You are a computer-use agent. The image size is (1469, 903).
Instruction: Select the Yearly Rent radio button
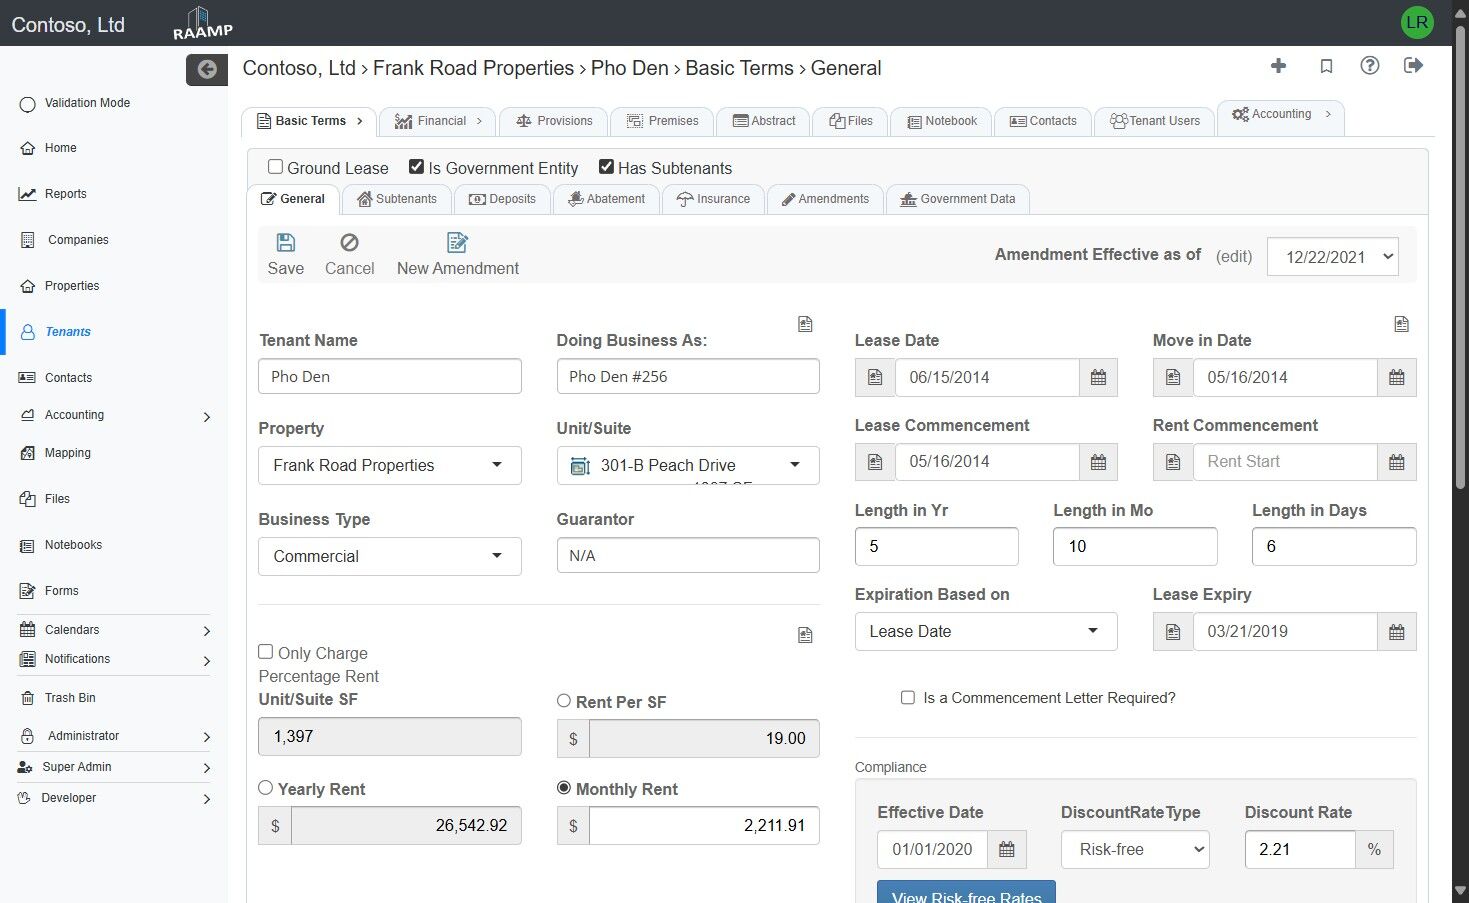(x=266, y=788)
